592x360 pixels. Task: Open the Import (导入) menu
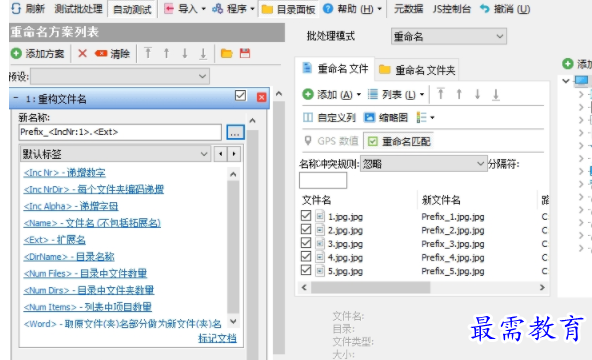(185, 9)
